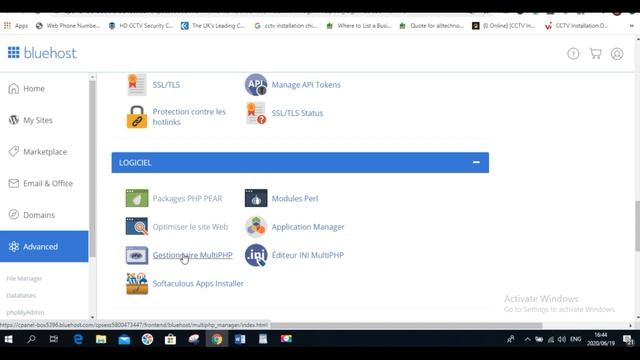Open the Modules Perl link

295,198
